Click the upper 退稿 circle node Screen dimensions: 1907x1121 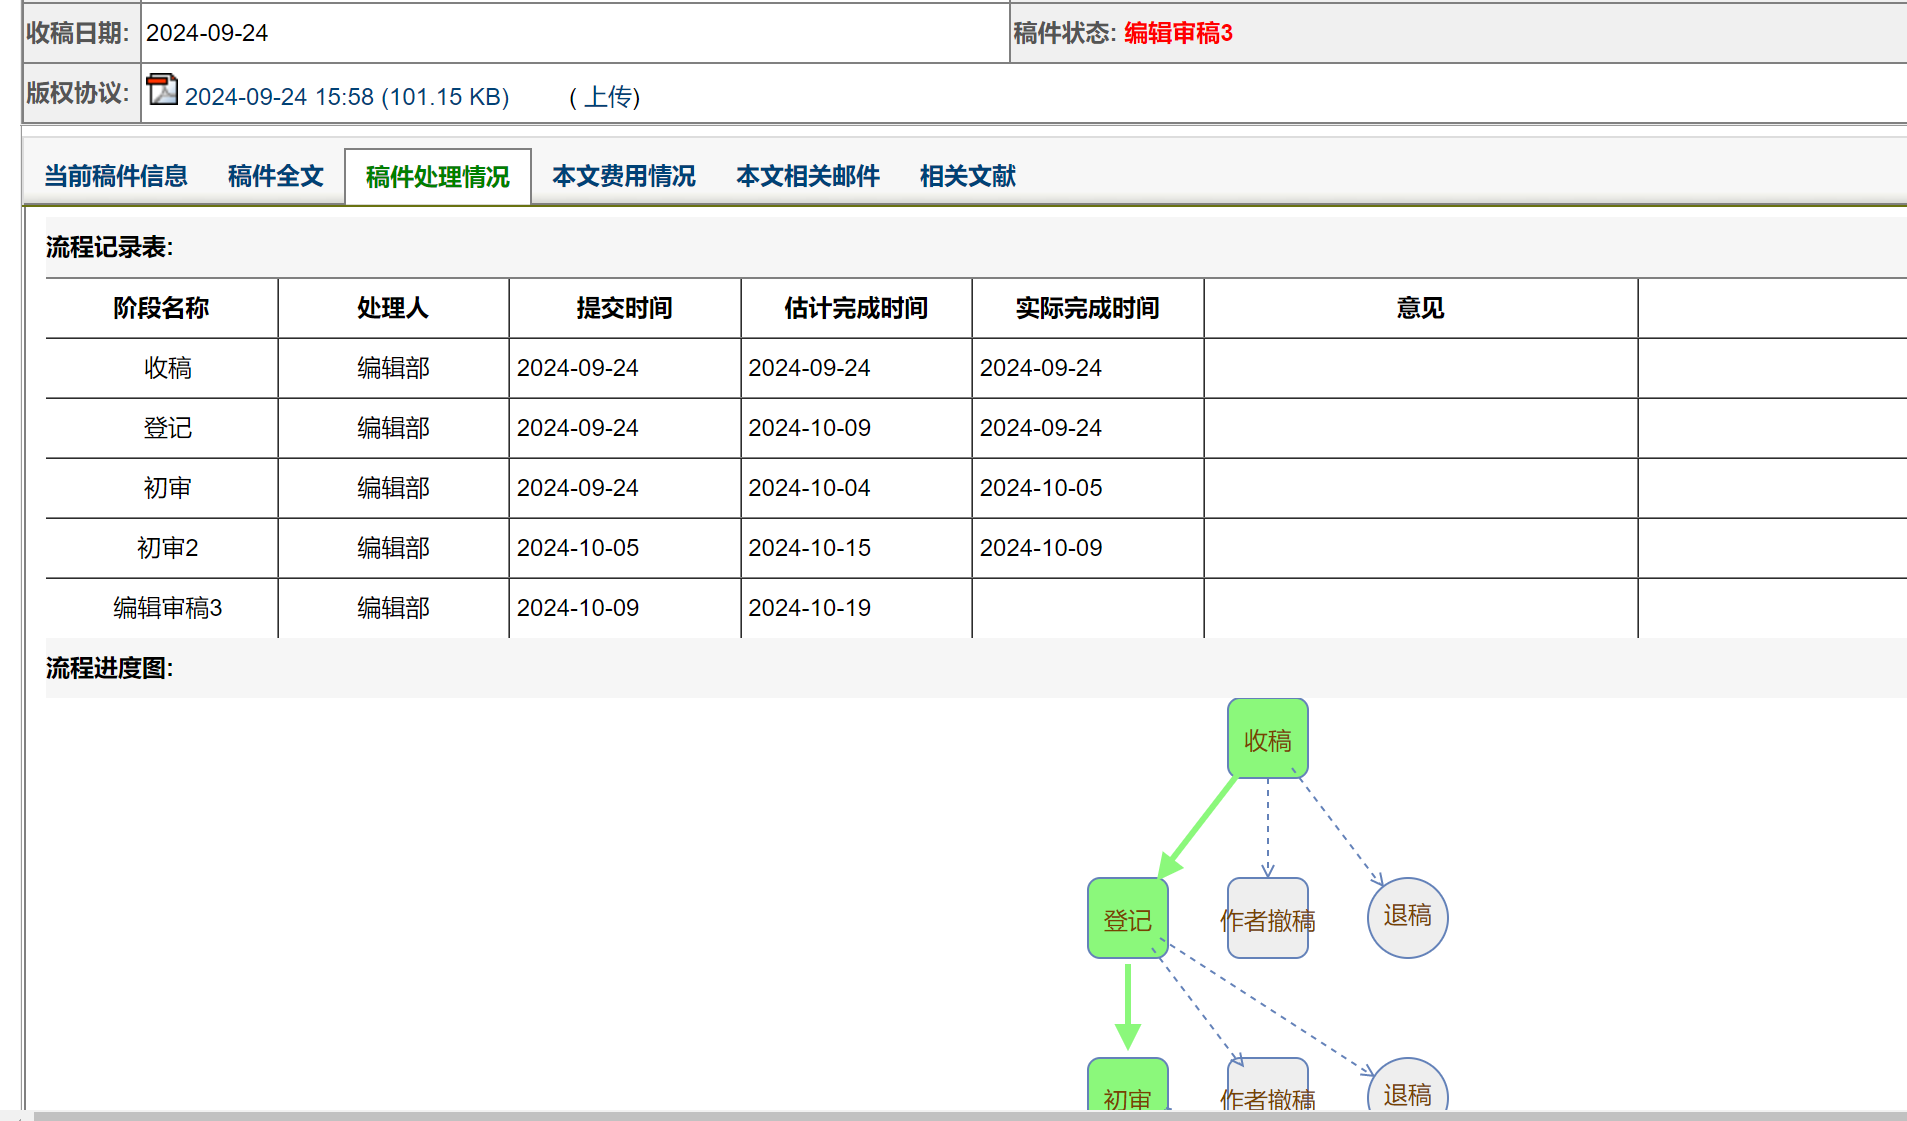click(x=1407, y=917)
